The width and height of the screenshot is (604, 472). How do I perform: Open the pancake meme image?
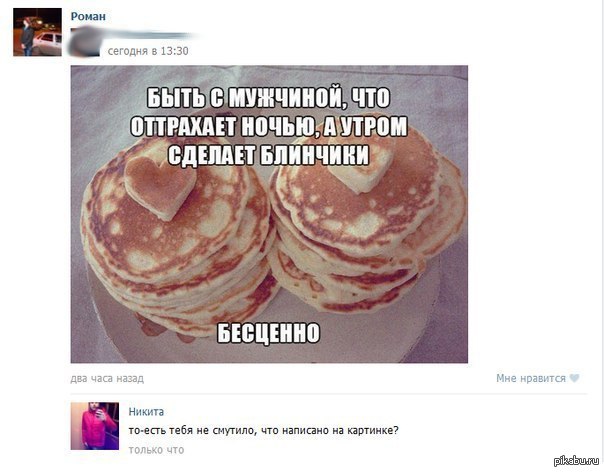point(269,214)
